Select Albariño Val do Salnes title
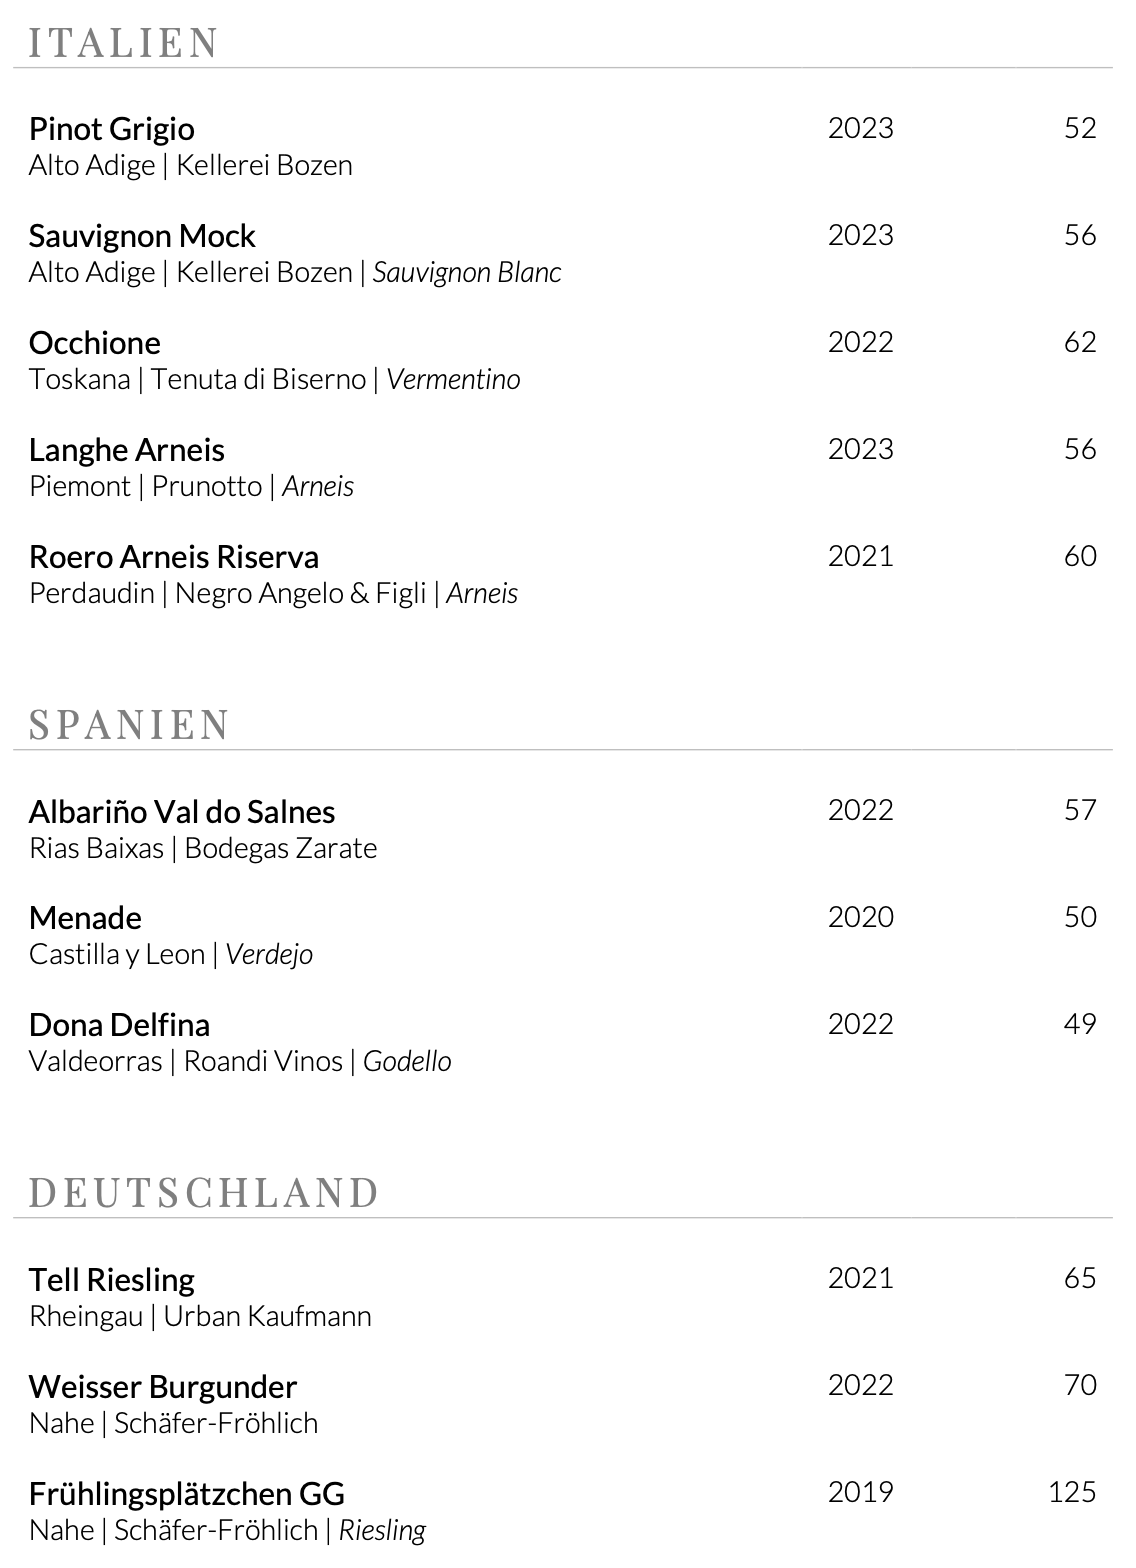The width and height of the screenshot is (1136, 1568). point(182,811)
